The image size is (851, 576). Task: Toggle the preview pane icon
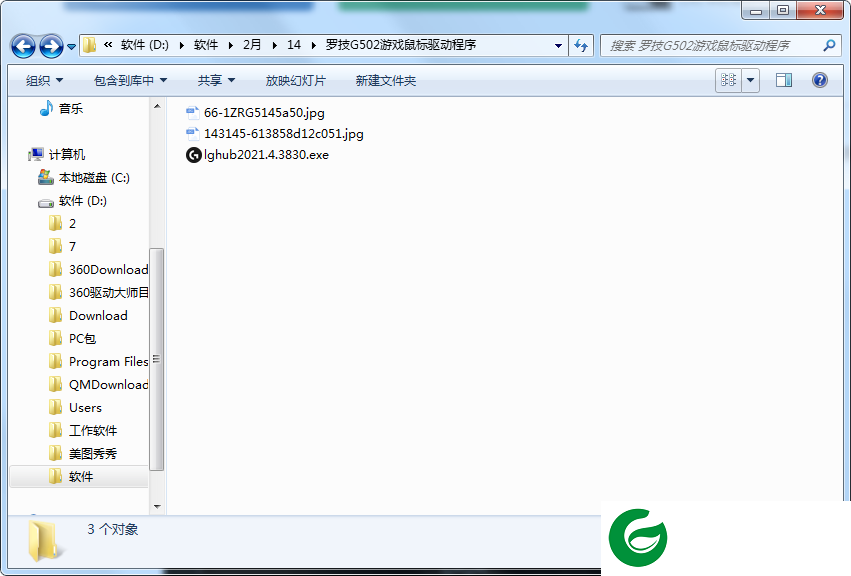[x=784, y=80]
